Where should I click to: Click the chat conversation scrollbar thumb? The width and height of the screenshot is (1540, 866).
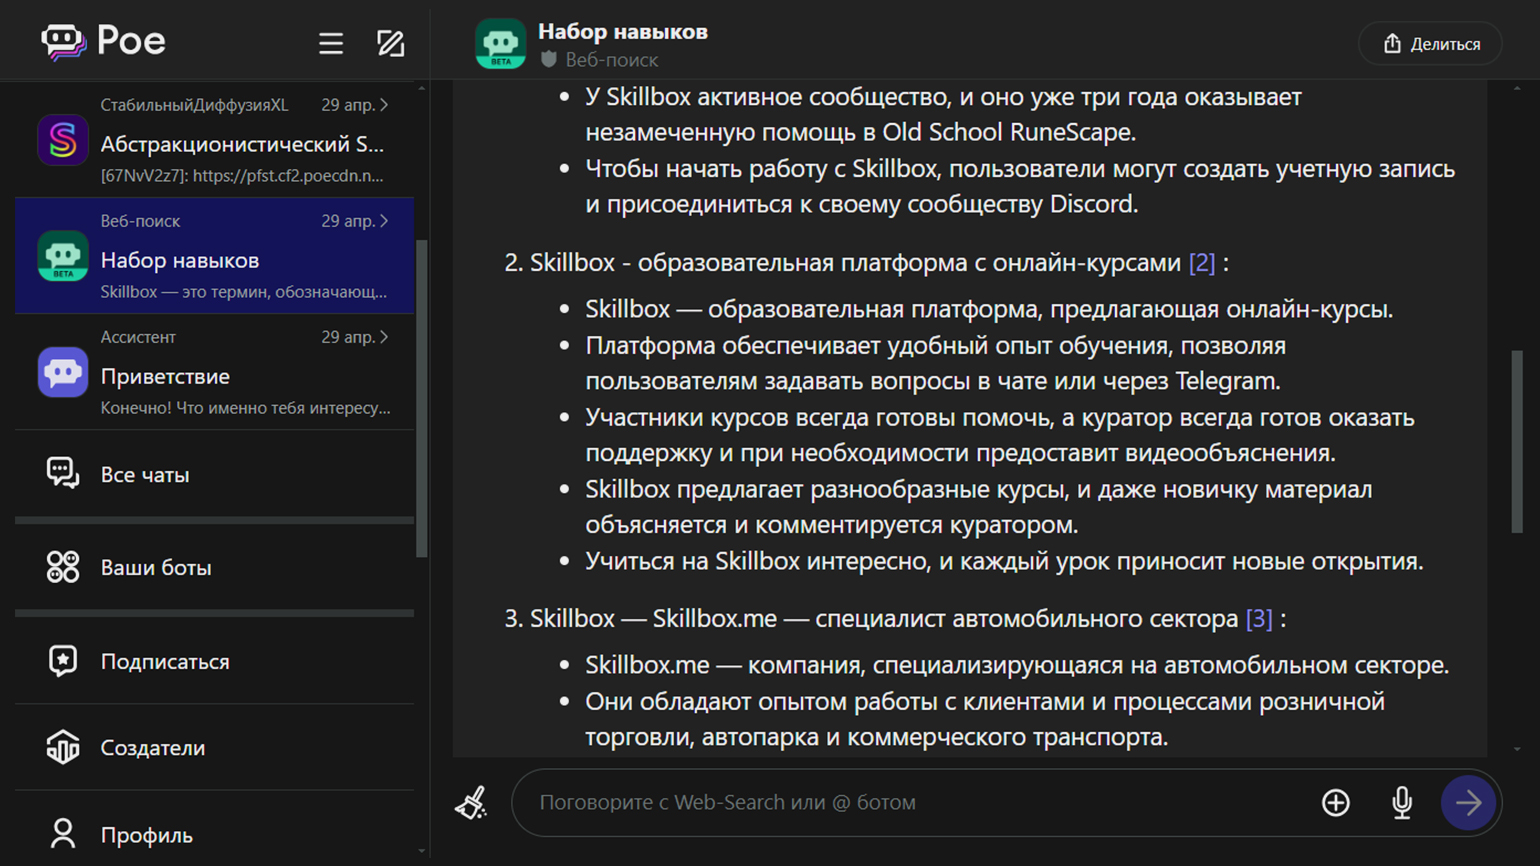point(1517,441)
